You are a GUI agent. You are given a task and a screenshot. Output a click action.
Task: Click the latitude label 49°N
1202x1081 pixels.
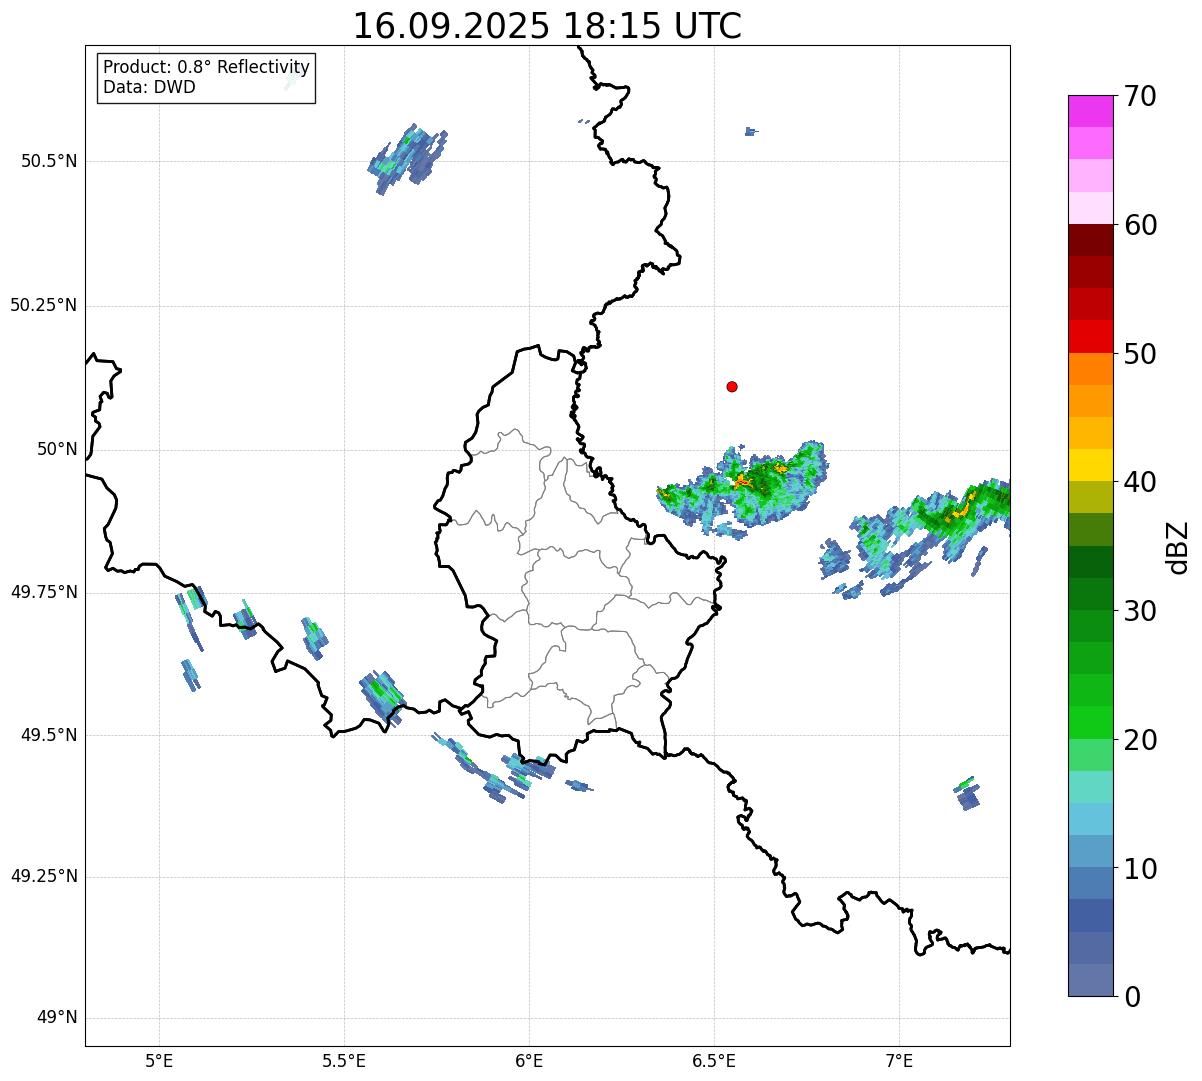57,1018
